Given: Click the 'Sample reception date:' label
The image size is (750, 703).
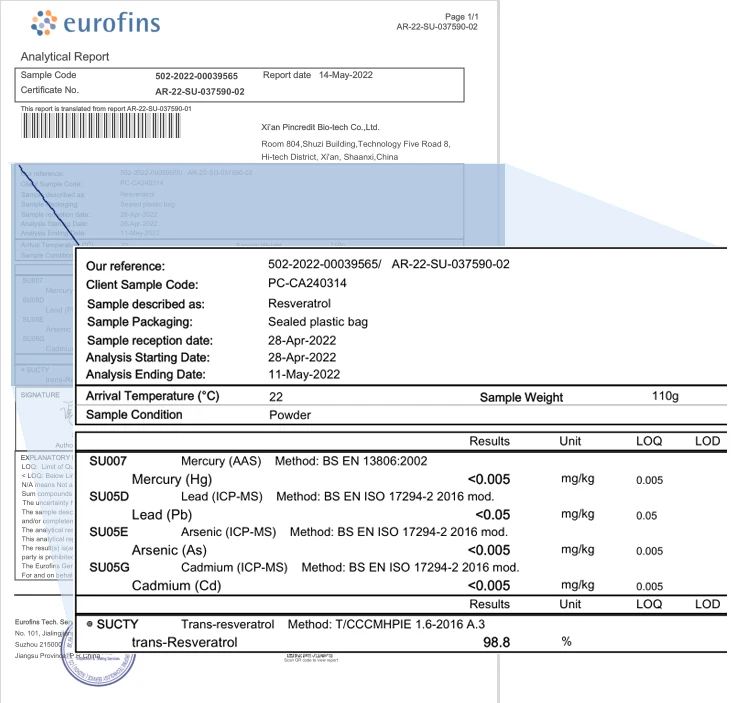Looking at the screenshot, I should pos(150,341).
